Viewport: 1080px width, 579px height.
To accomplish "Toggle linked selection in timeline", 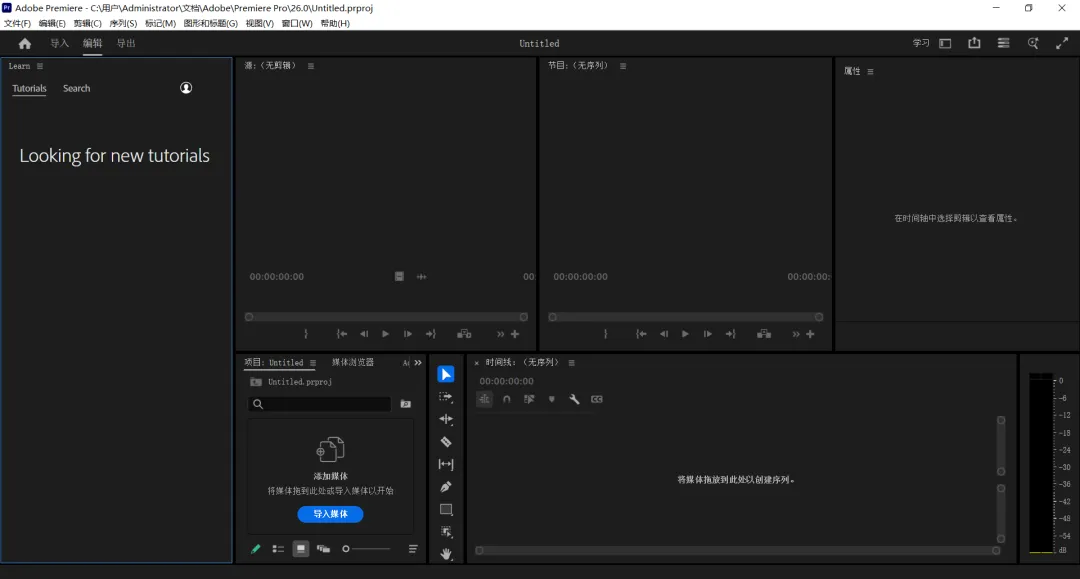I will [529, 399].
